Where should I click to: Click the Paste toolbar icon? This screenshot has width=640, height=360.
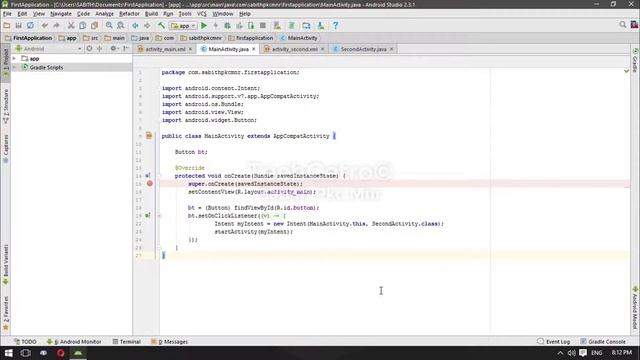click(94, 25)
